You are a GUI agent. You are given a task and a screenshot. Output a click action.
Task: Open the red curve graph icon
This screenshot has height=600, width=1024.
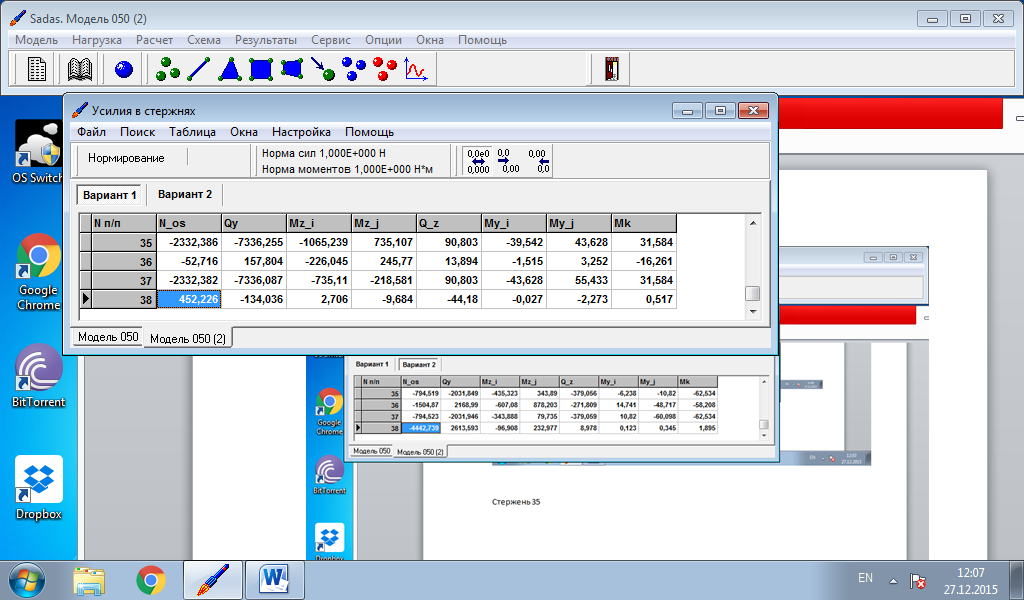click(x=416, y=69)
